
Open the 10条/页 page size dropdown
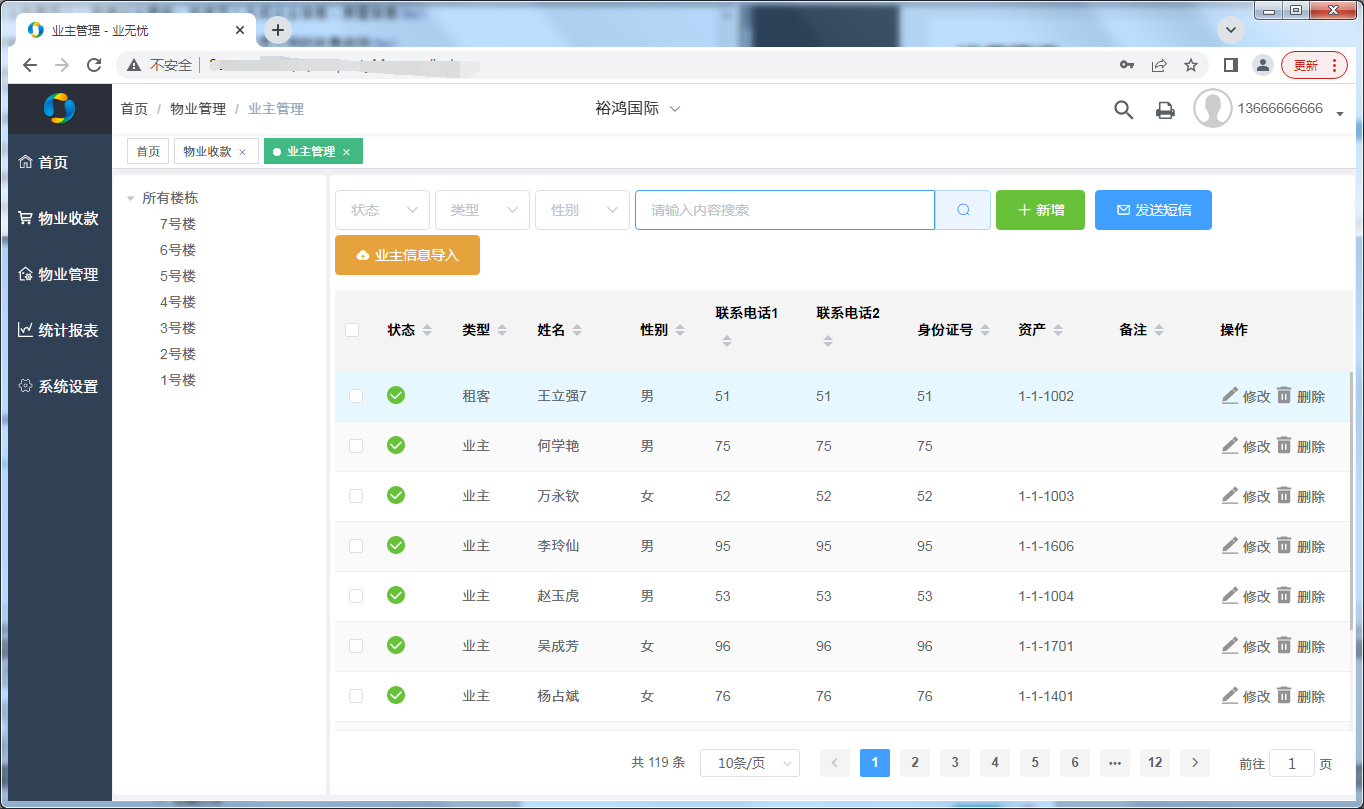point(749,763)
